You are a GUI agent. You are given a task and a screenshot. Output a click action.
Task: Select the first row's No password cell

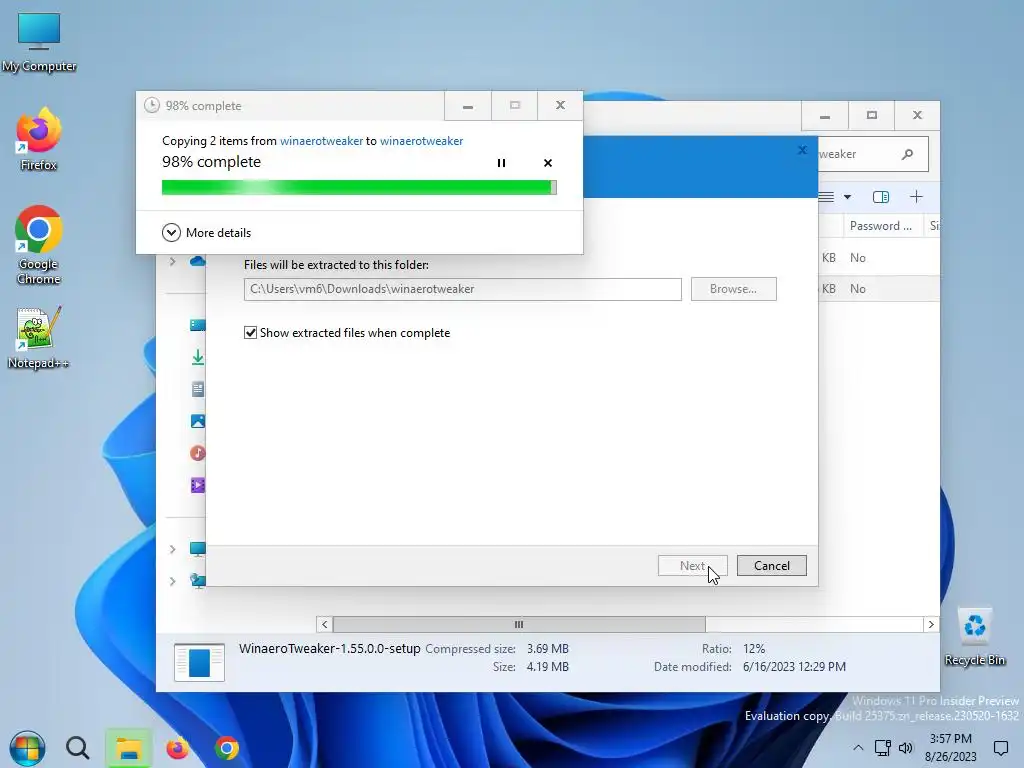pos(857,258)
